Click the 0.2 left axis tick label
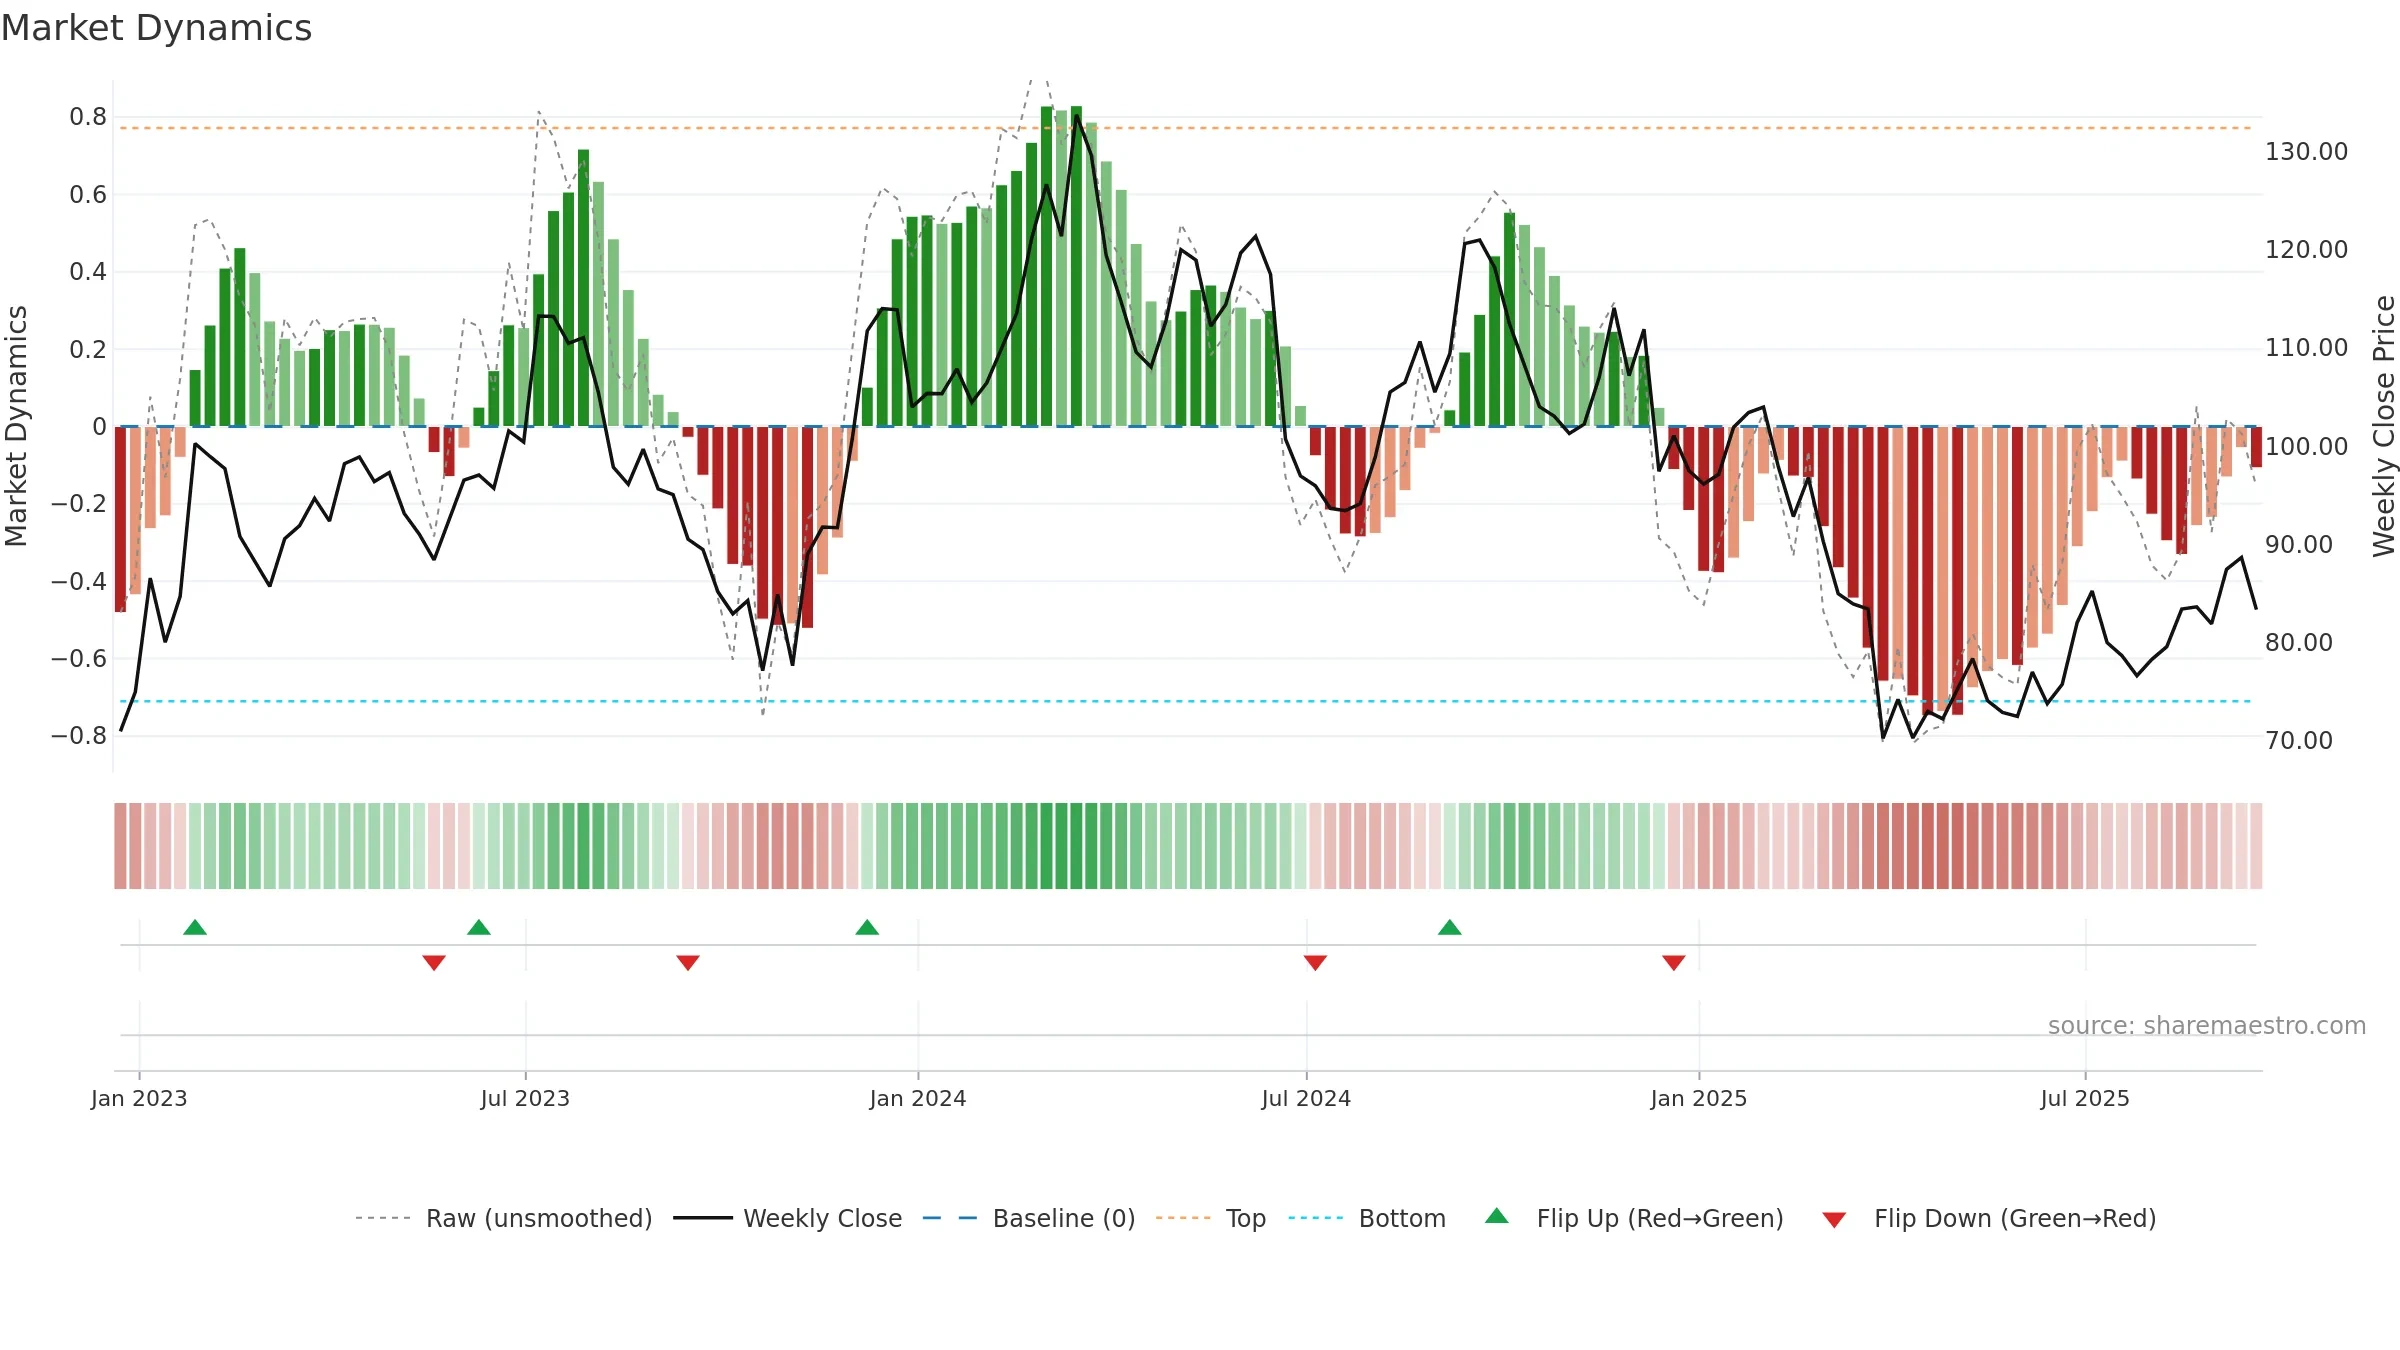 (x=88, y=349)
